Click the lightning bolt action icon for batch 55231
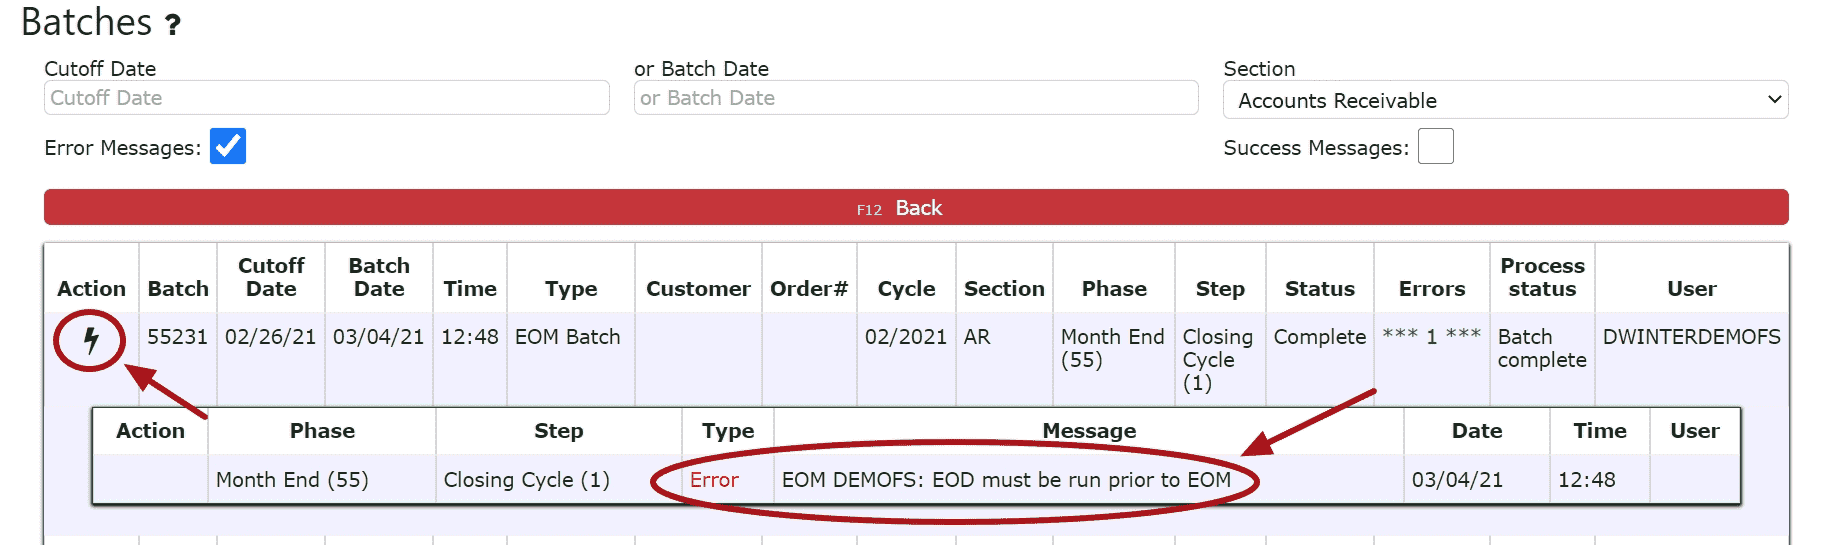Screen dimensions: 1822x545 (x=91, y=340)
